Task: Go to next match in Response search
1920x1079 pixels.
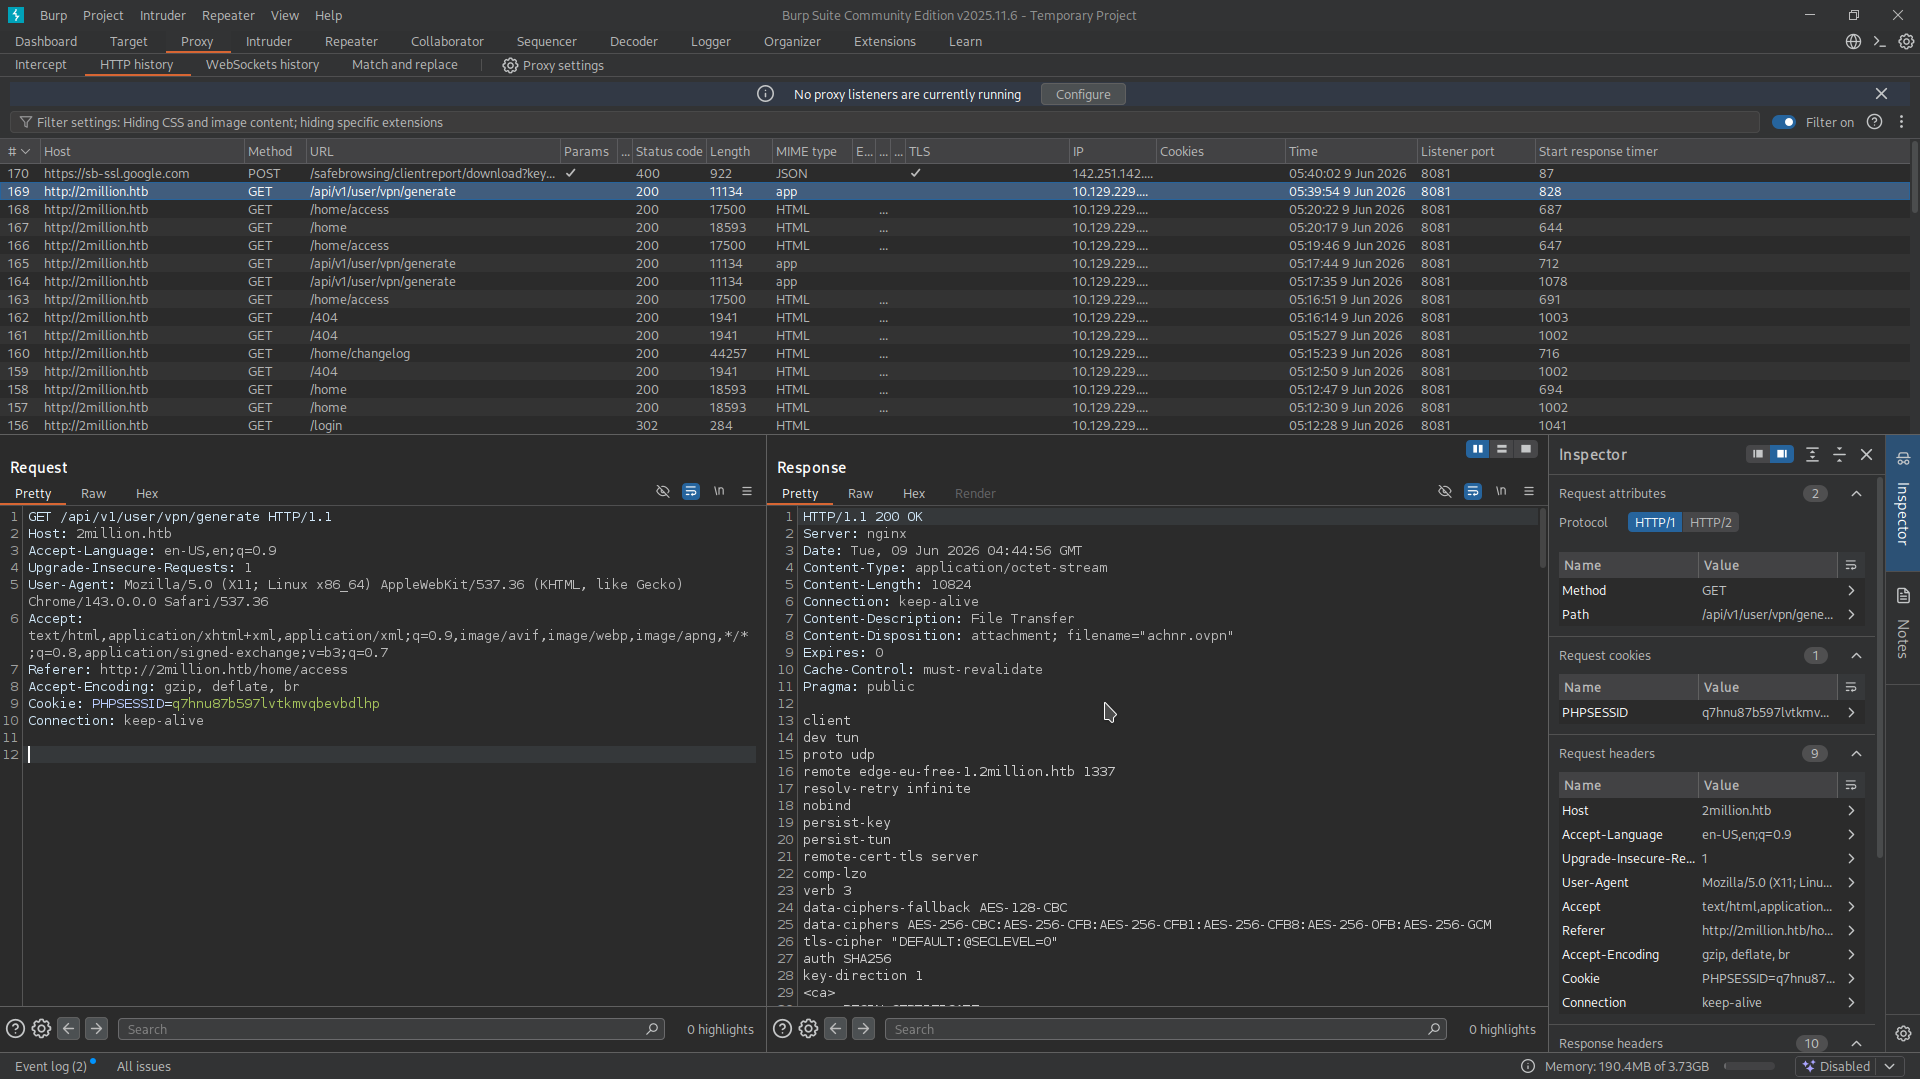Action: (x=863, y=1029)
